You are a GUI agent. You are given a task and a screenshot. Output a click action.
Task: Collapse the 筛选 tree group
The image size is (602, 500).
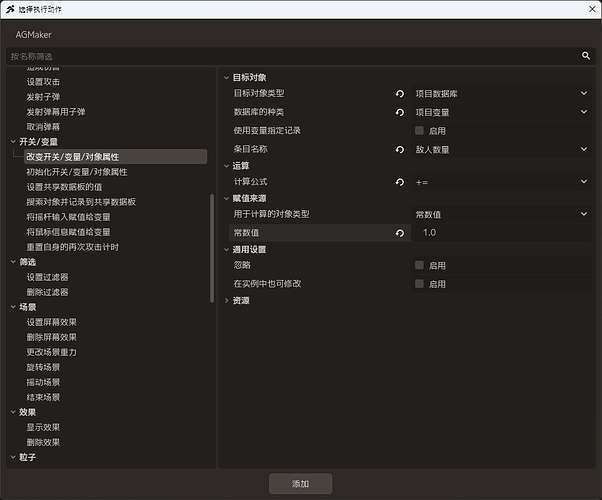coord(13,262)
